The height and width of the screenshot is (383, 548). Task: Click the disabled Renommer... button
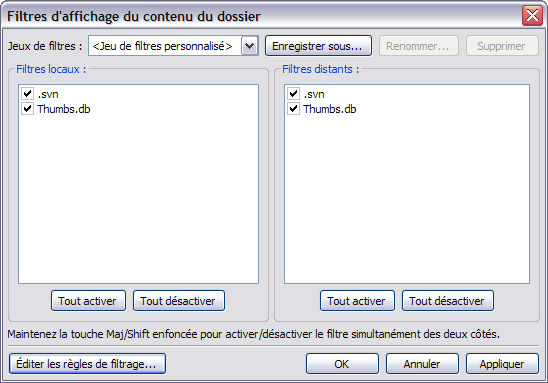419,46
